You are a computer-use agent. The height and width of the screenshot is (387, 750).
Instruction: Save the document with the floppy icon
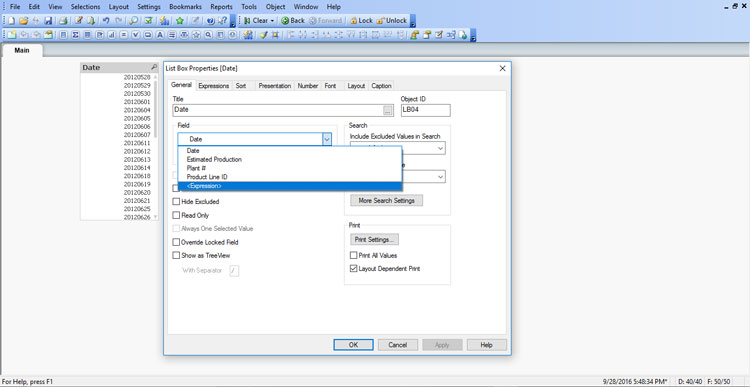48,21
